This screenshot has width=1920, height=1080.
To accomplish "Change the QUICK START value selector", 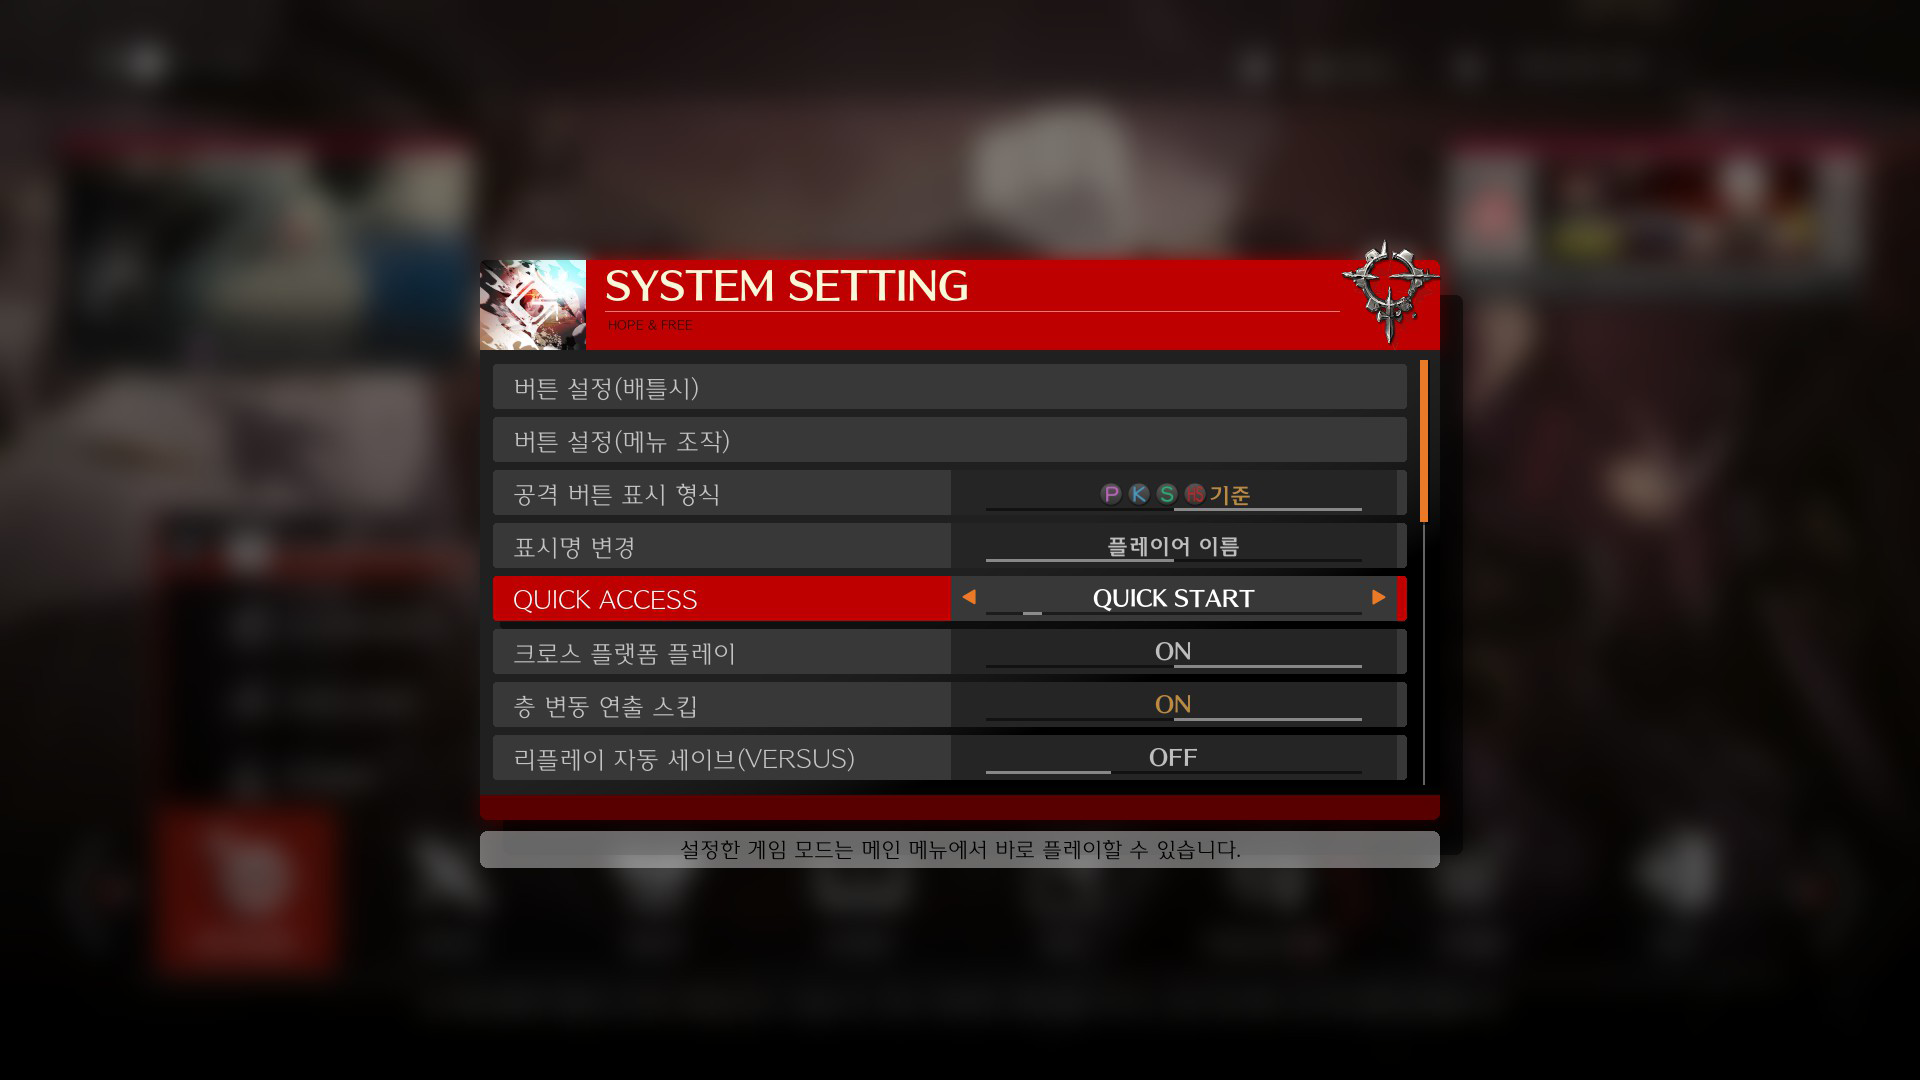I will tap(1173, 598).
